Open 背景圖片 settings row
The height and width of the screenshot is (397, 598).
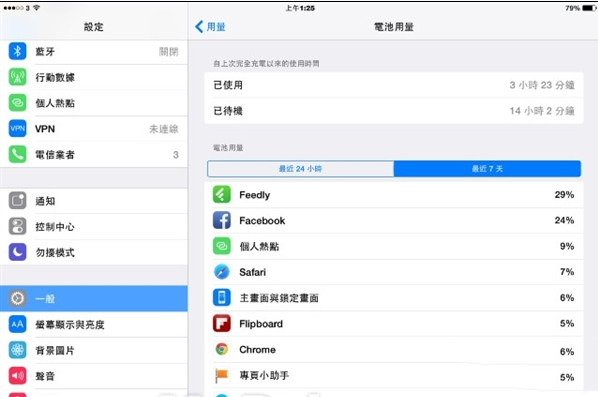(94, 350)
